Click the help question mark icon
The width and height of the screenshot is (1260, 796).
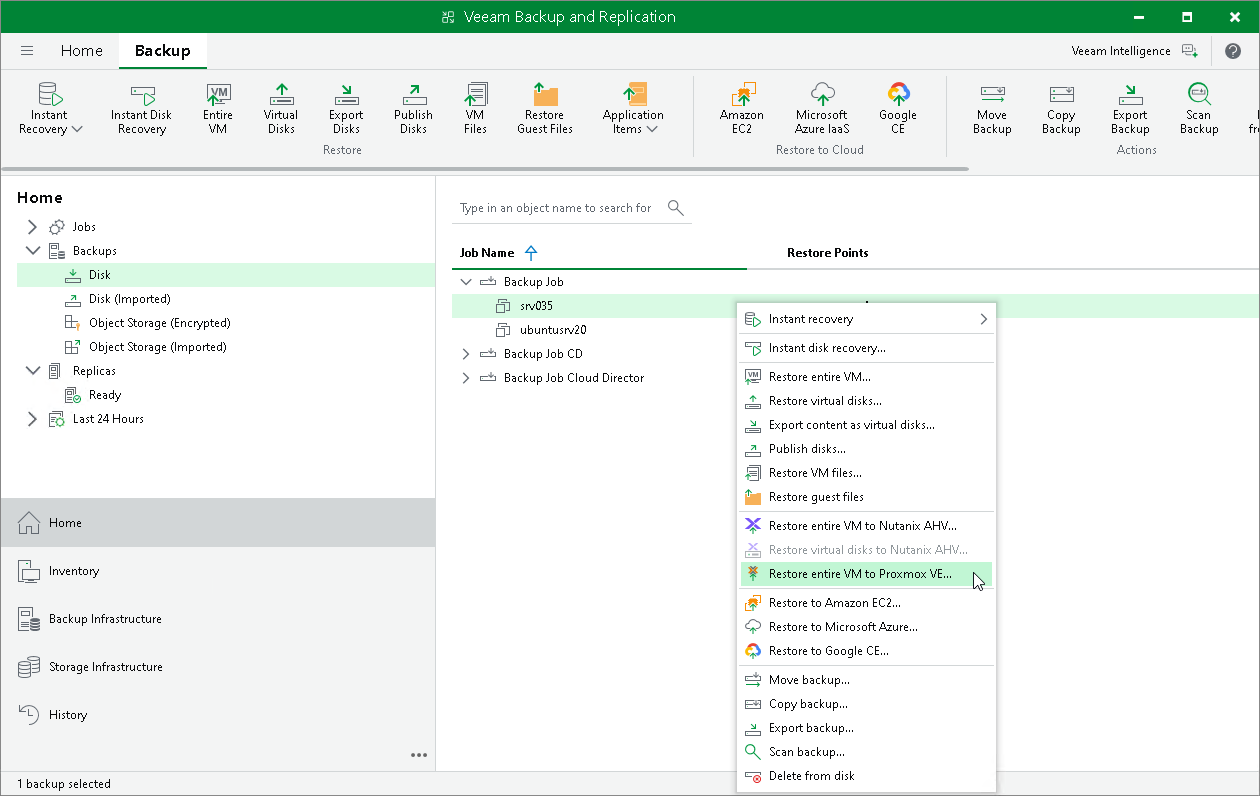tap(1233, 51)
